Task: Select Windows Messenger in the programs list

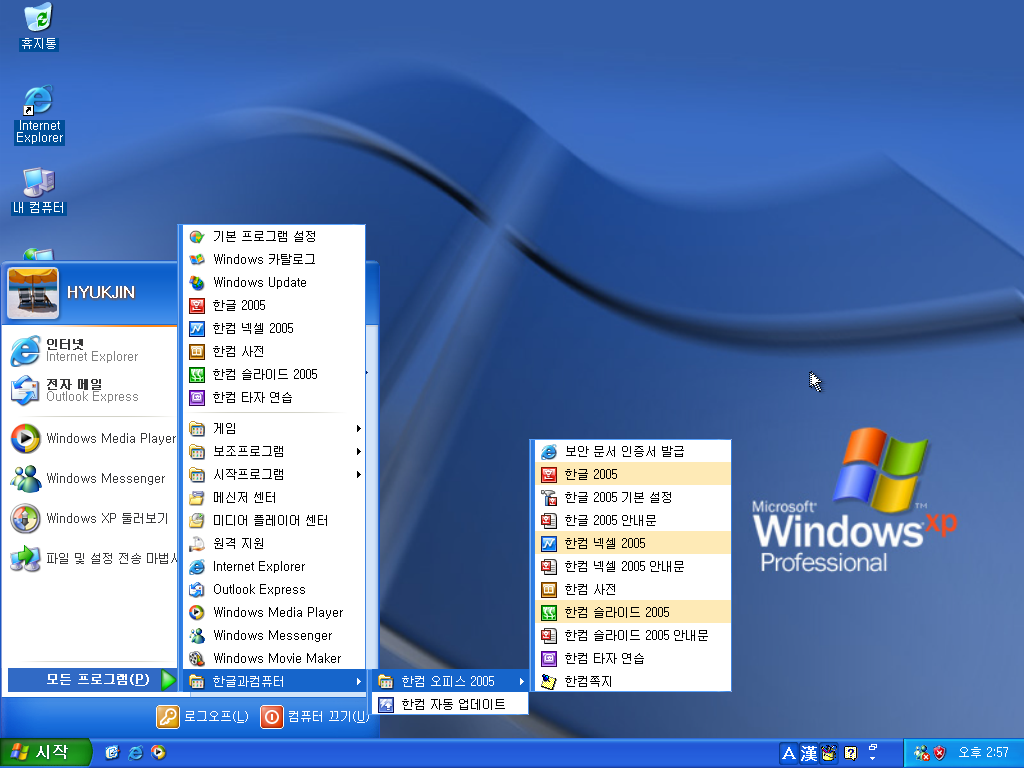Action: point(273,635)
